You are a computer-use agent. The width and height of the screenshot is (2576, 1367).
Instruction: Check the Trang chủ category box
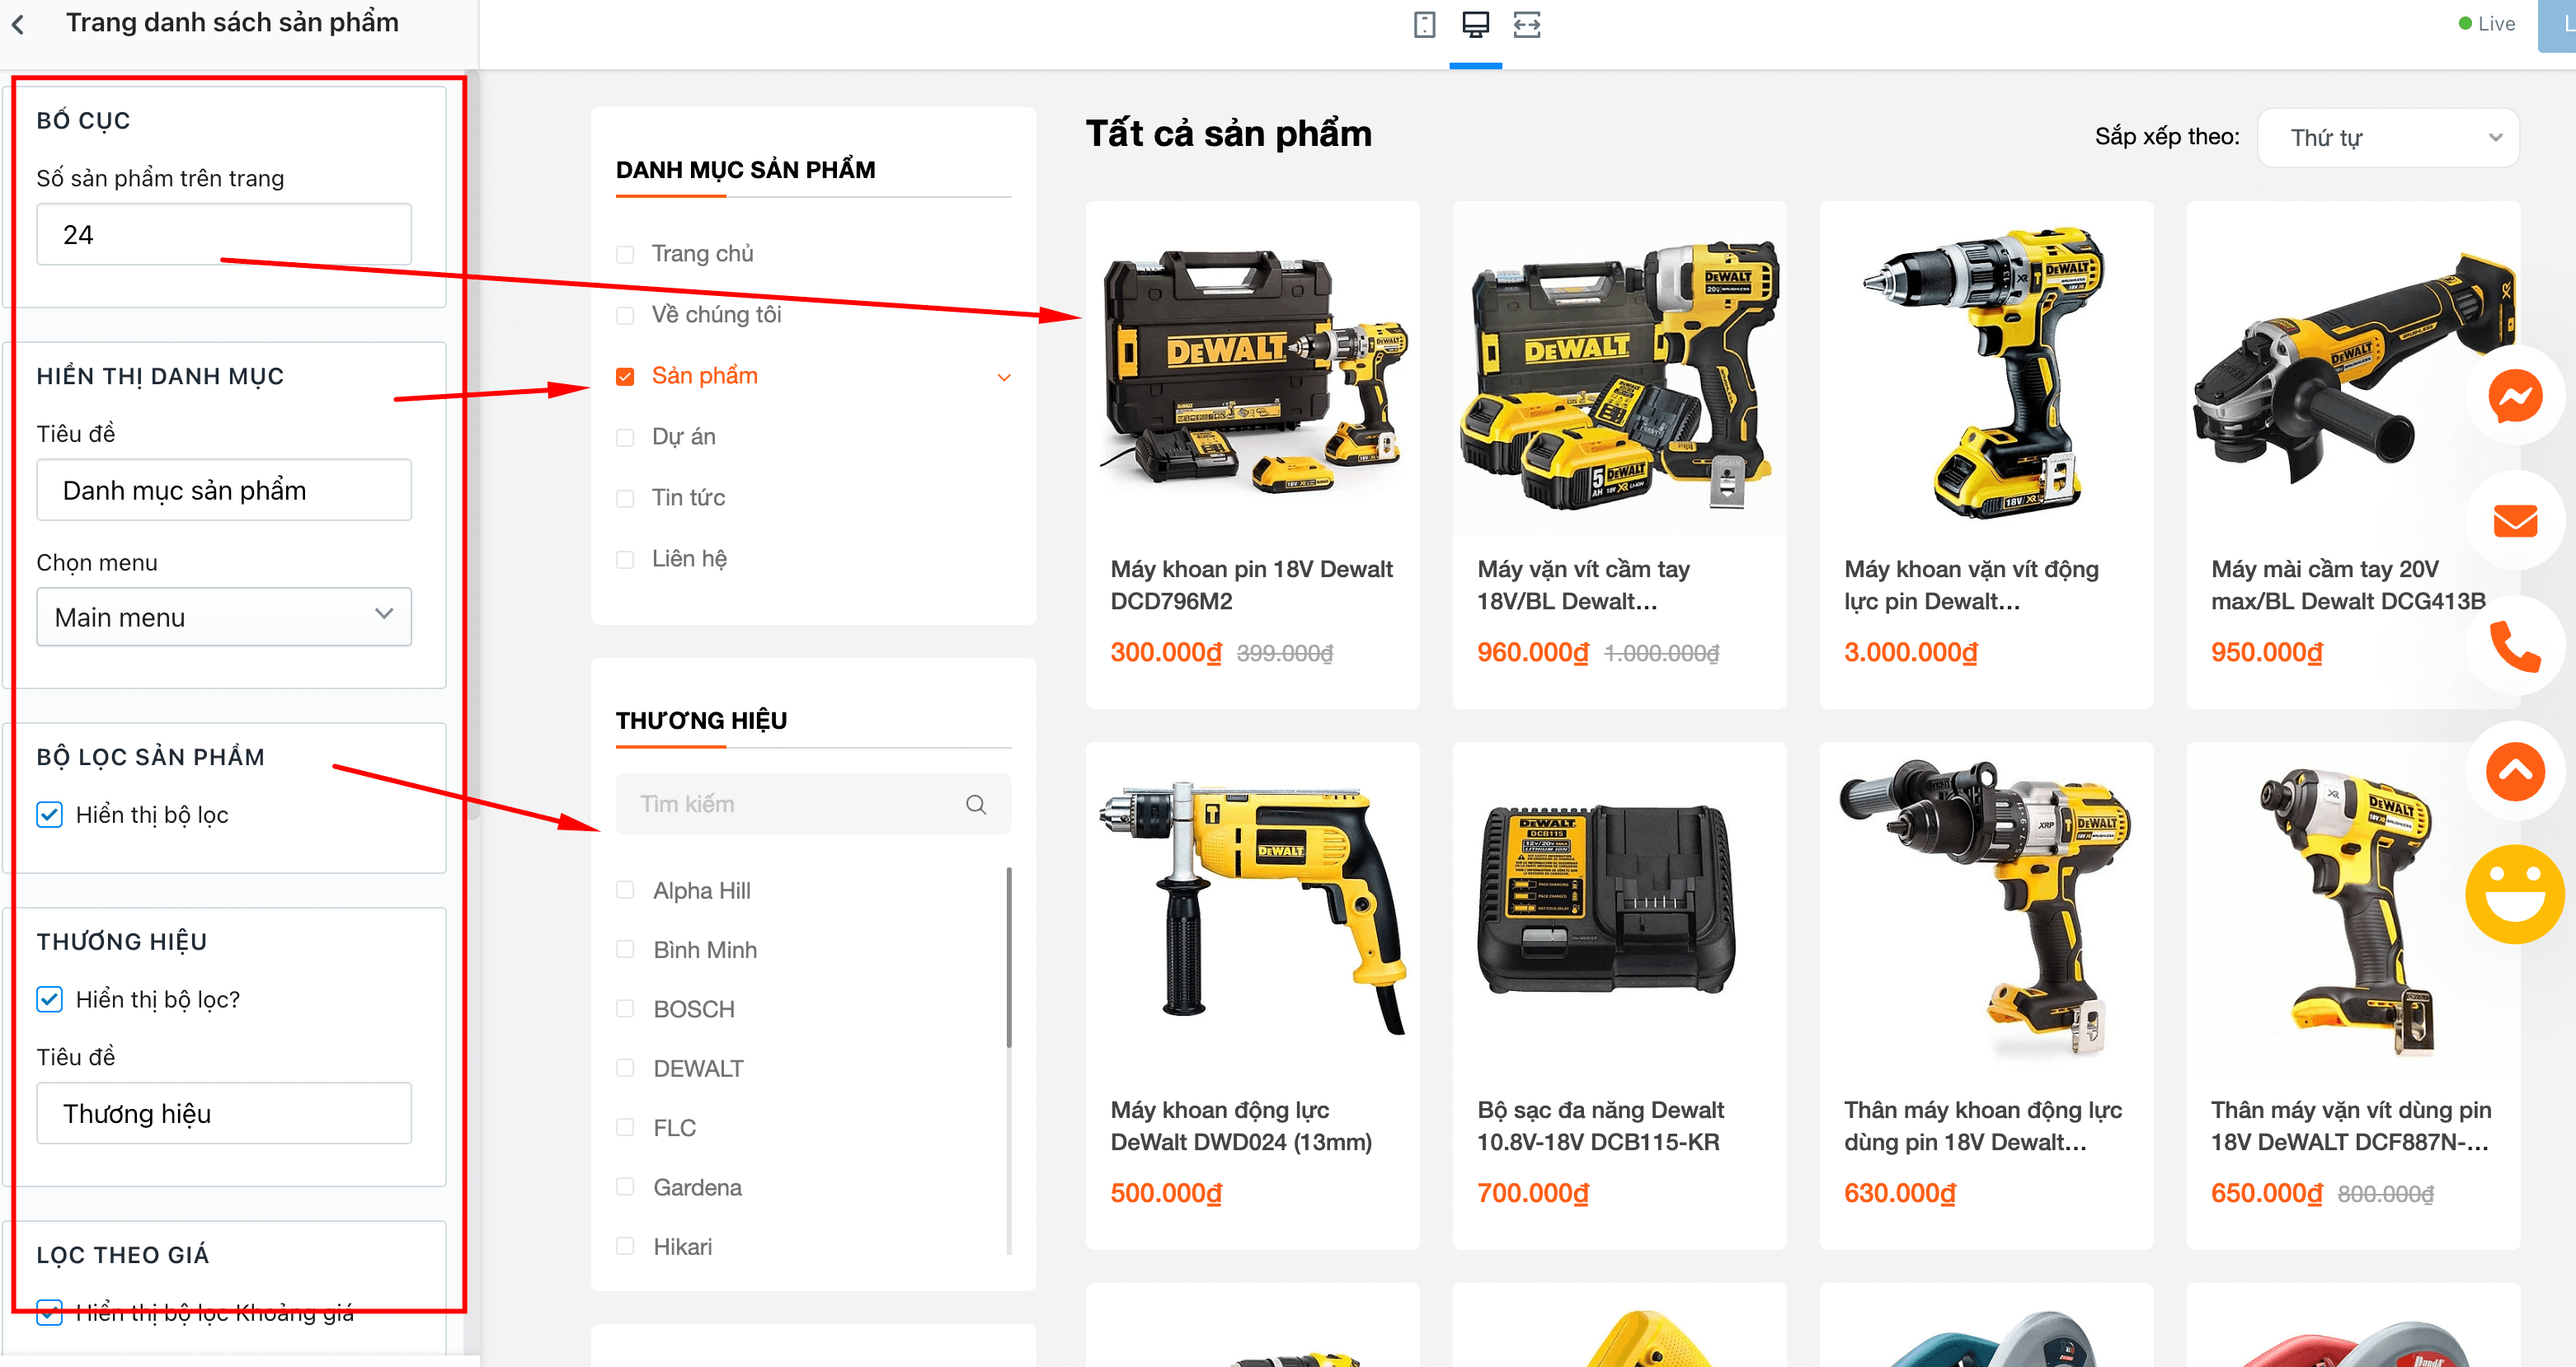pos(625,254)
